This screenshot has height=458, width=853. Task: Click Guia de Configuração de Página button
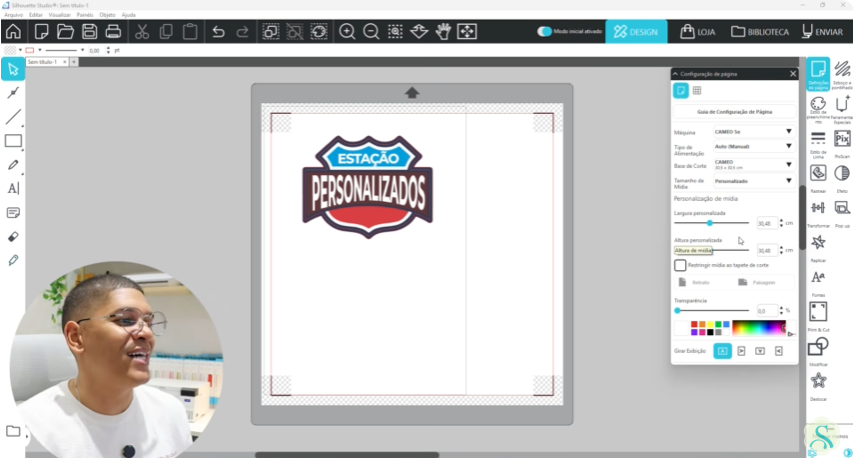(x=734, y=112)
